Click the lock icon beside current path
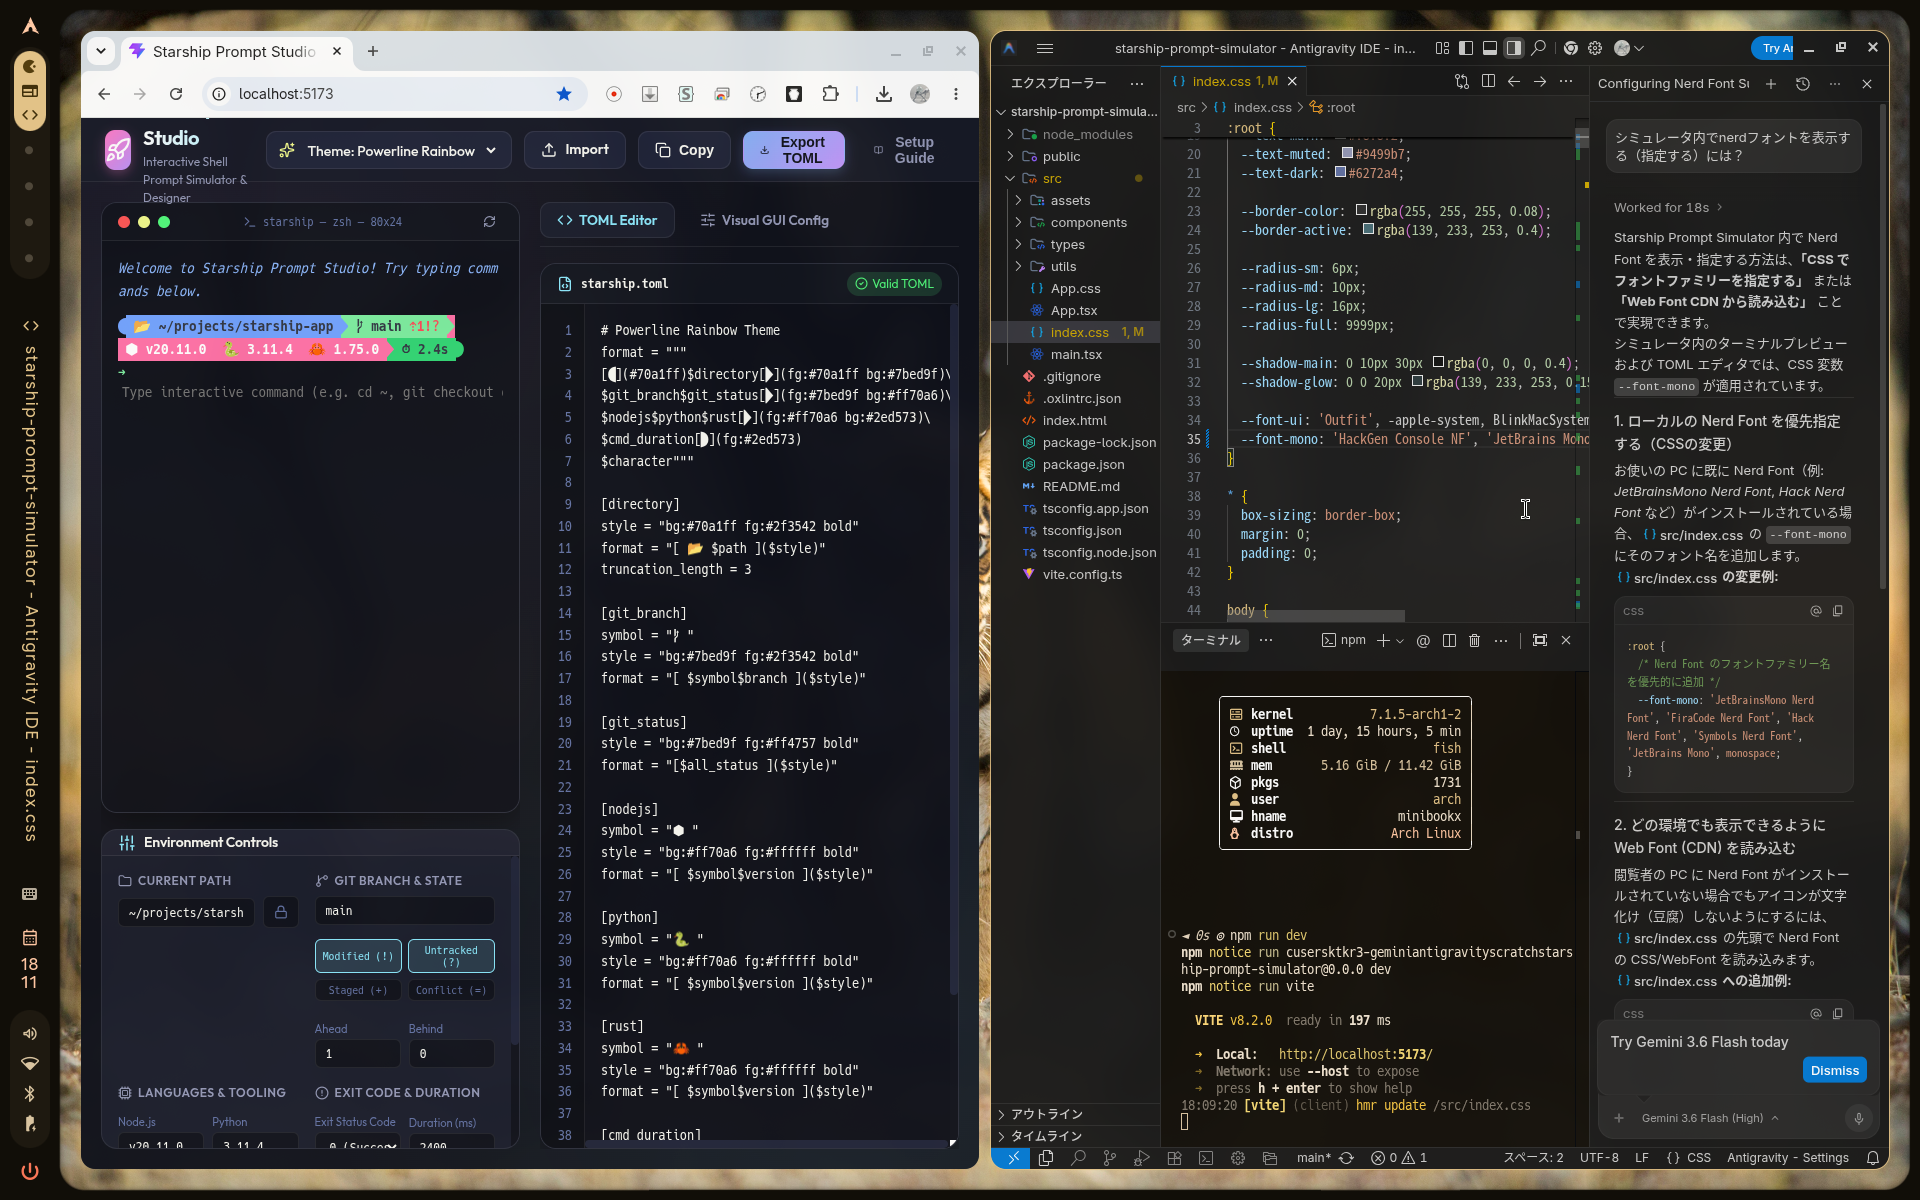Viewport: 1920px width, 1200px height. click(281, 912)
